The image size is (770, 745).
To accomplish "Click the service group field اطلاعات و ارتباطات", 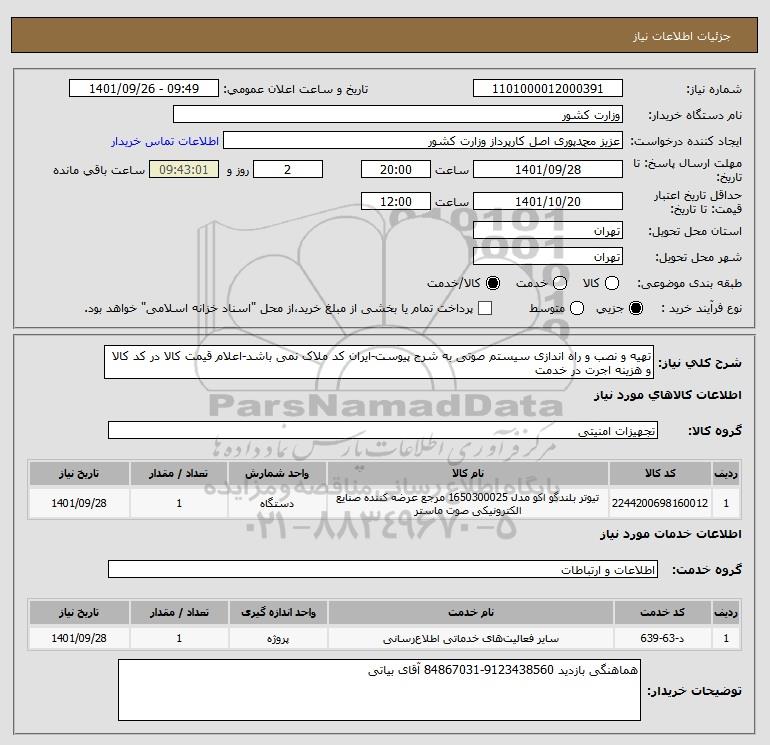I will pos(383,570).
